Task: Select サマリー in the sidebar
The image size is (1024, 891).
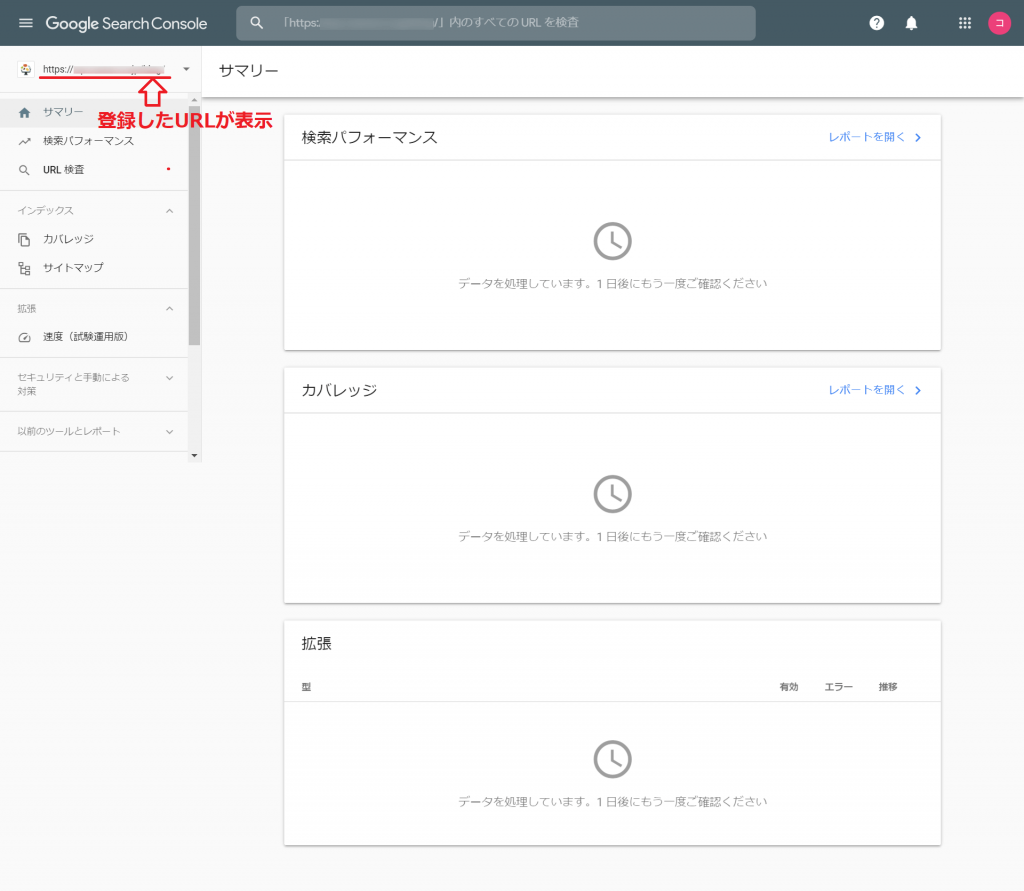Action: tap(63, 113)
